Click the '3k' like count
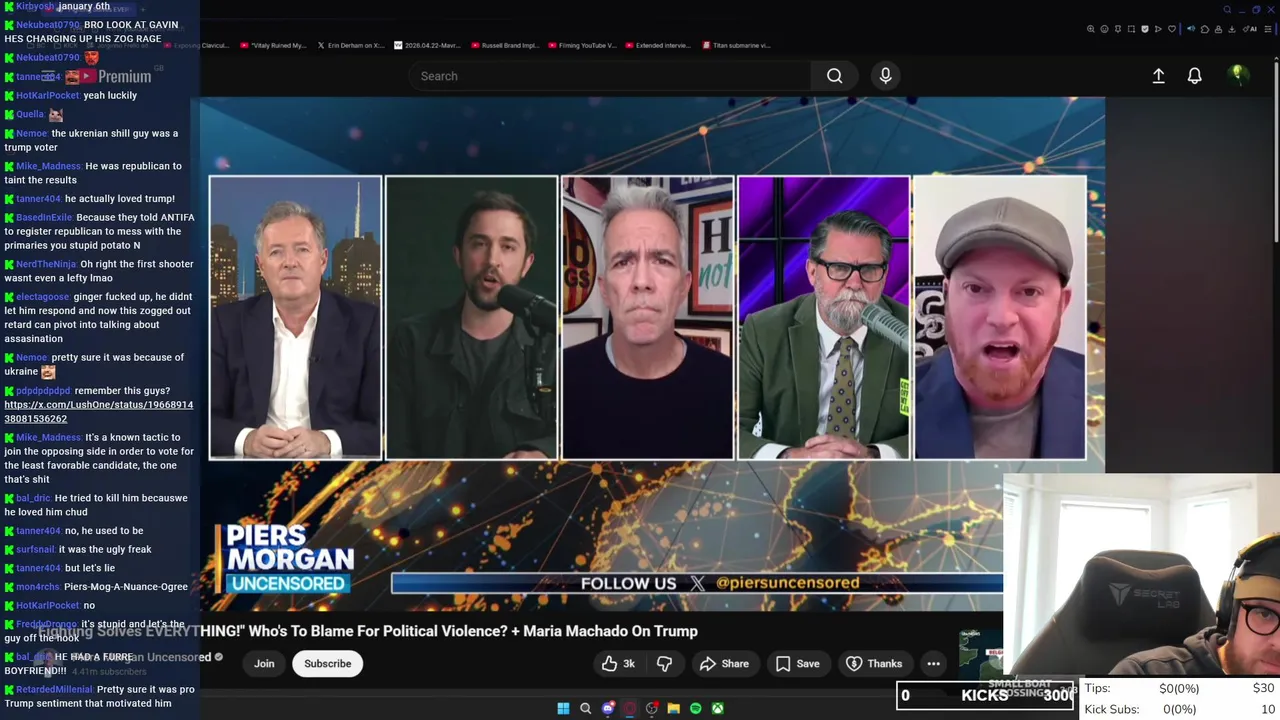This screenshot has width=1280, height=720. (629, 663)
